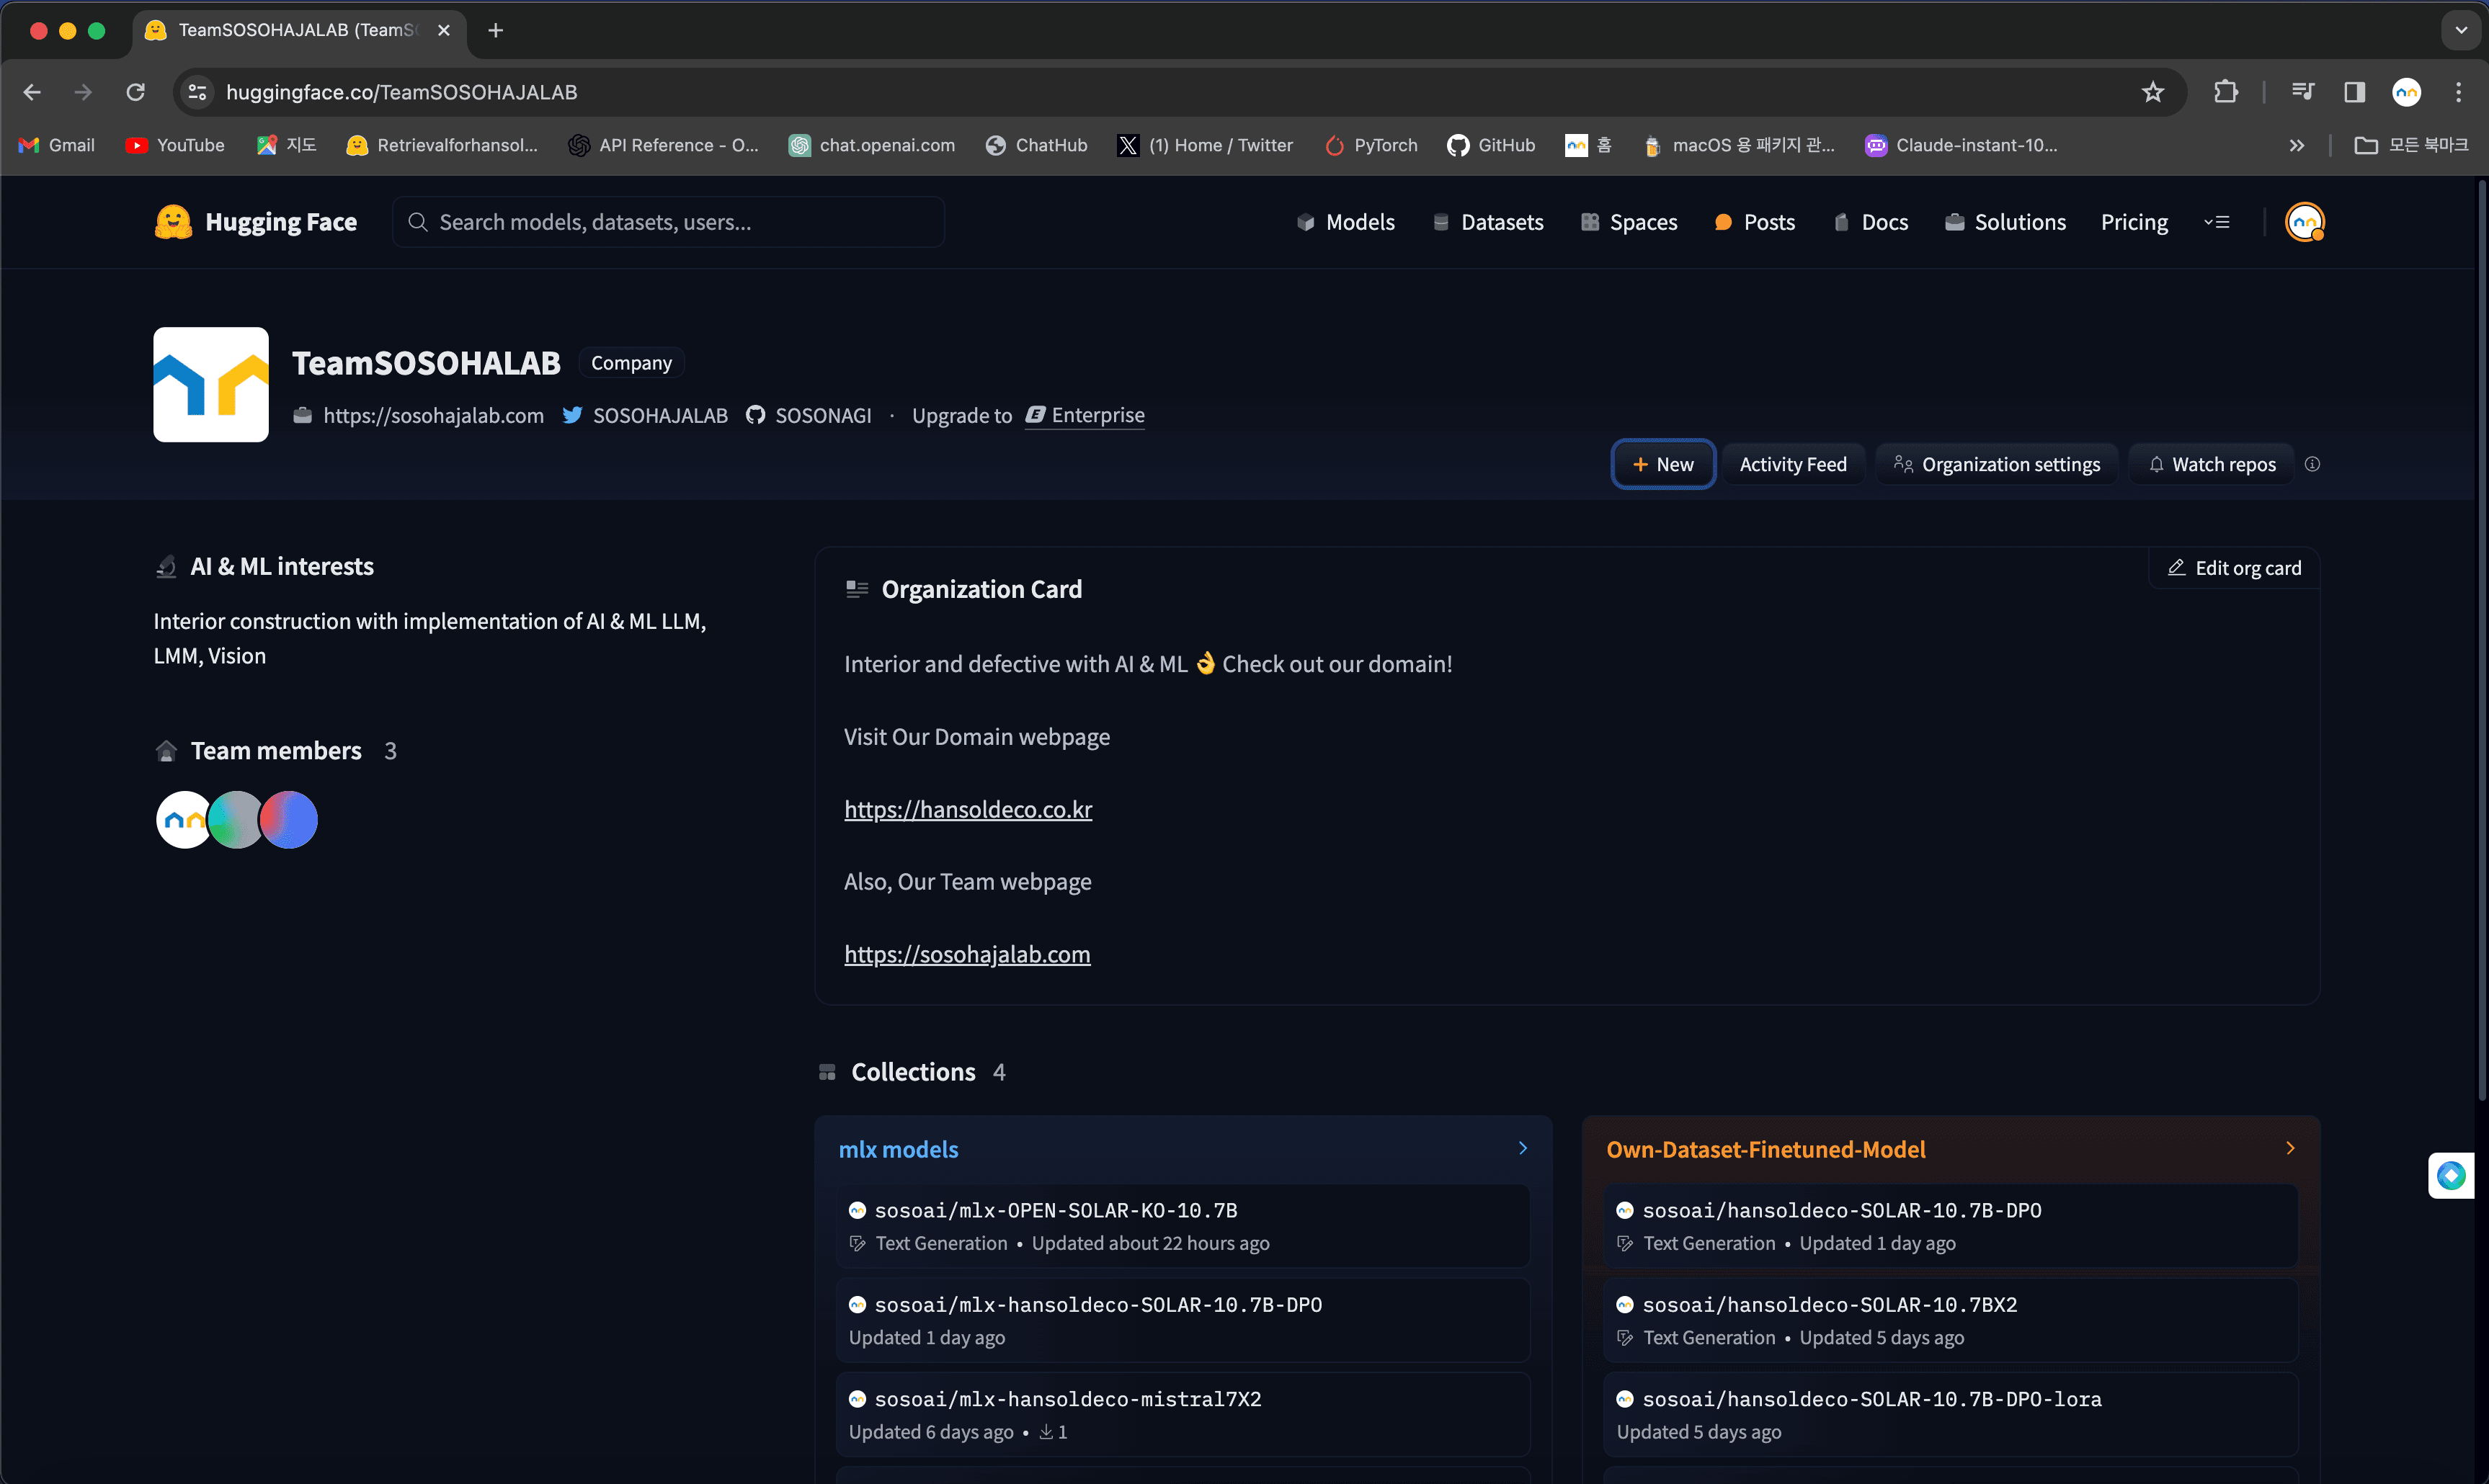Open Activity Feed
Screen dimensions: 2489x1484
1793,464
